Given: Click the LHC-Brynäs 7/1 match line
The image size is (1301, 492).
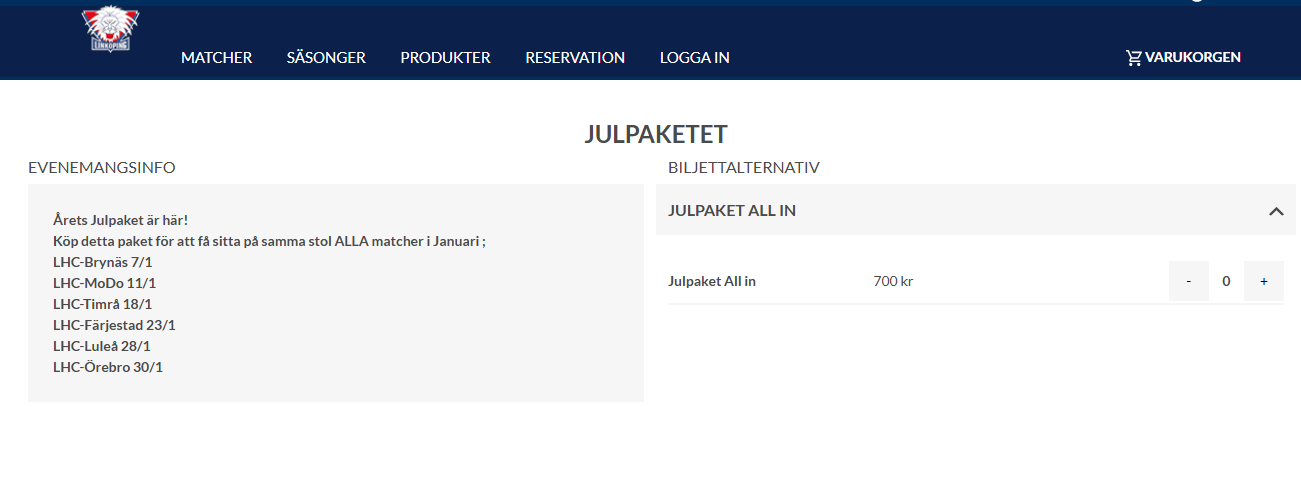Looking at the screenshot, I should coord(103,262).
